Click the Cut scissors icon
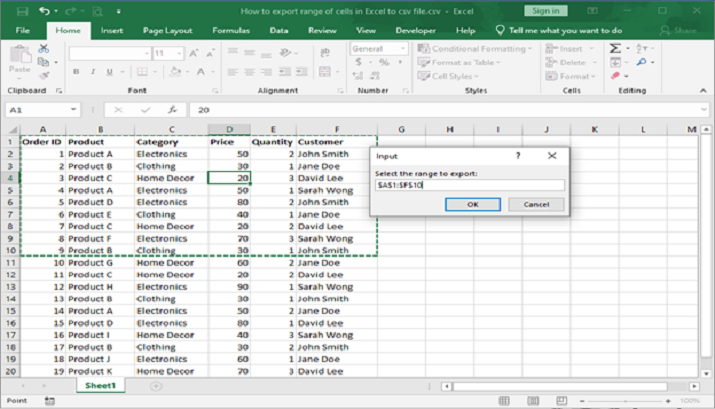 pos(43,49)
